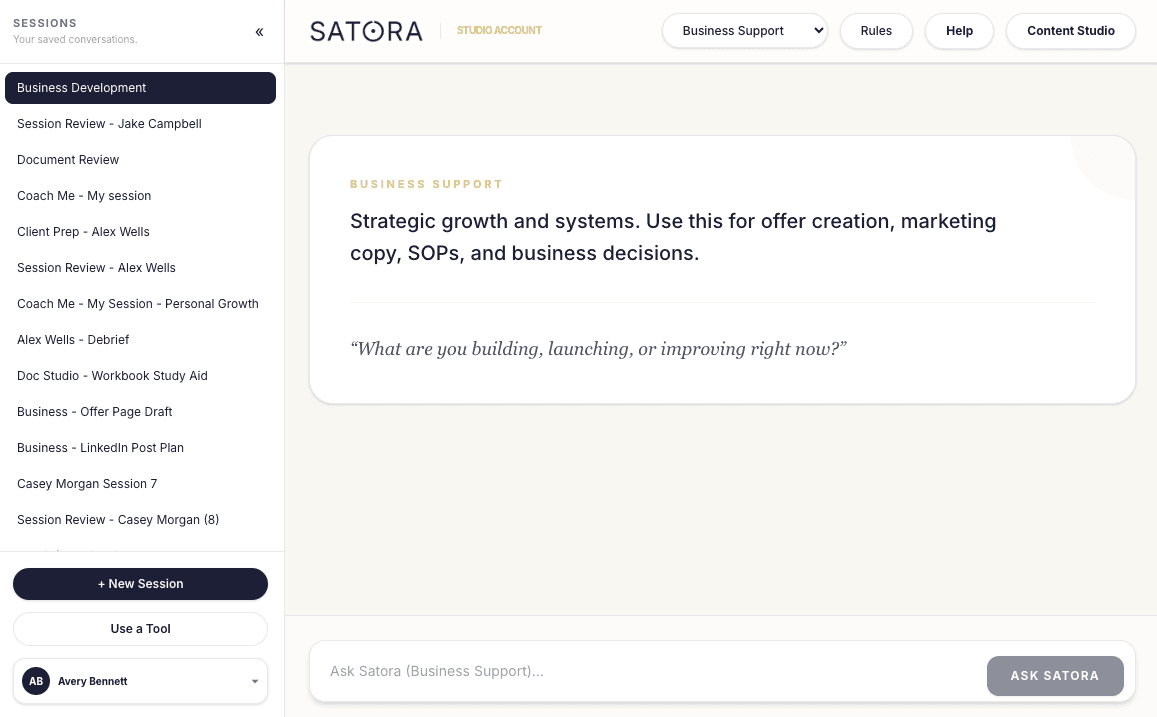Select Casey Morgan Session 7
Screen dimensions: 1157x717
tap(140, 484)
